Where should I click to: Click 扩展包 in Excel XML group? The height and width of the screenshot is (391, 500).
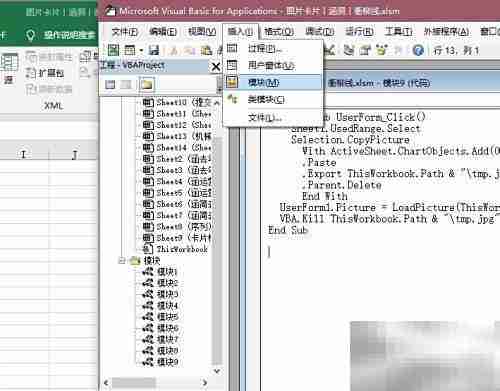click(x=45, y=73)
